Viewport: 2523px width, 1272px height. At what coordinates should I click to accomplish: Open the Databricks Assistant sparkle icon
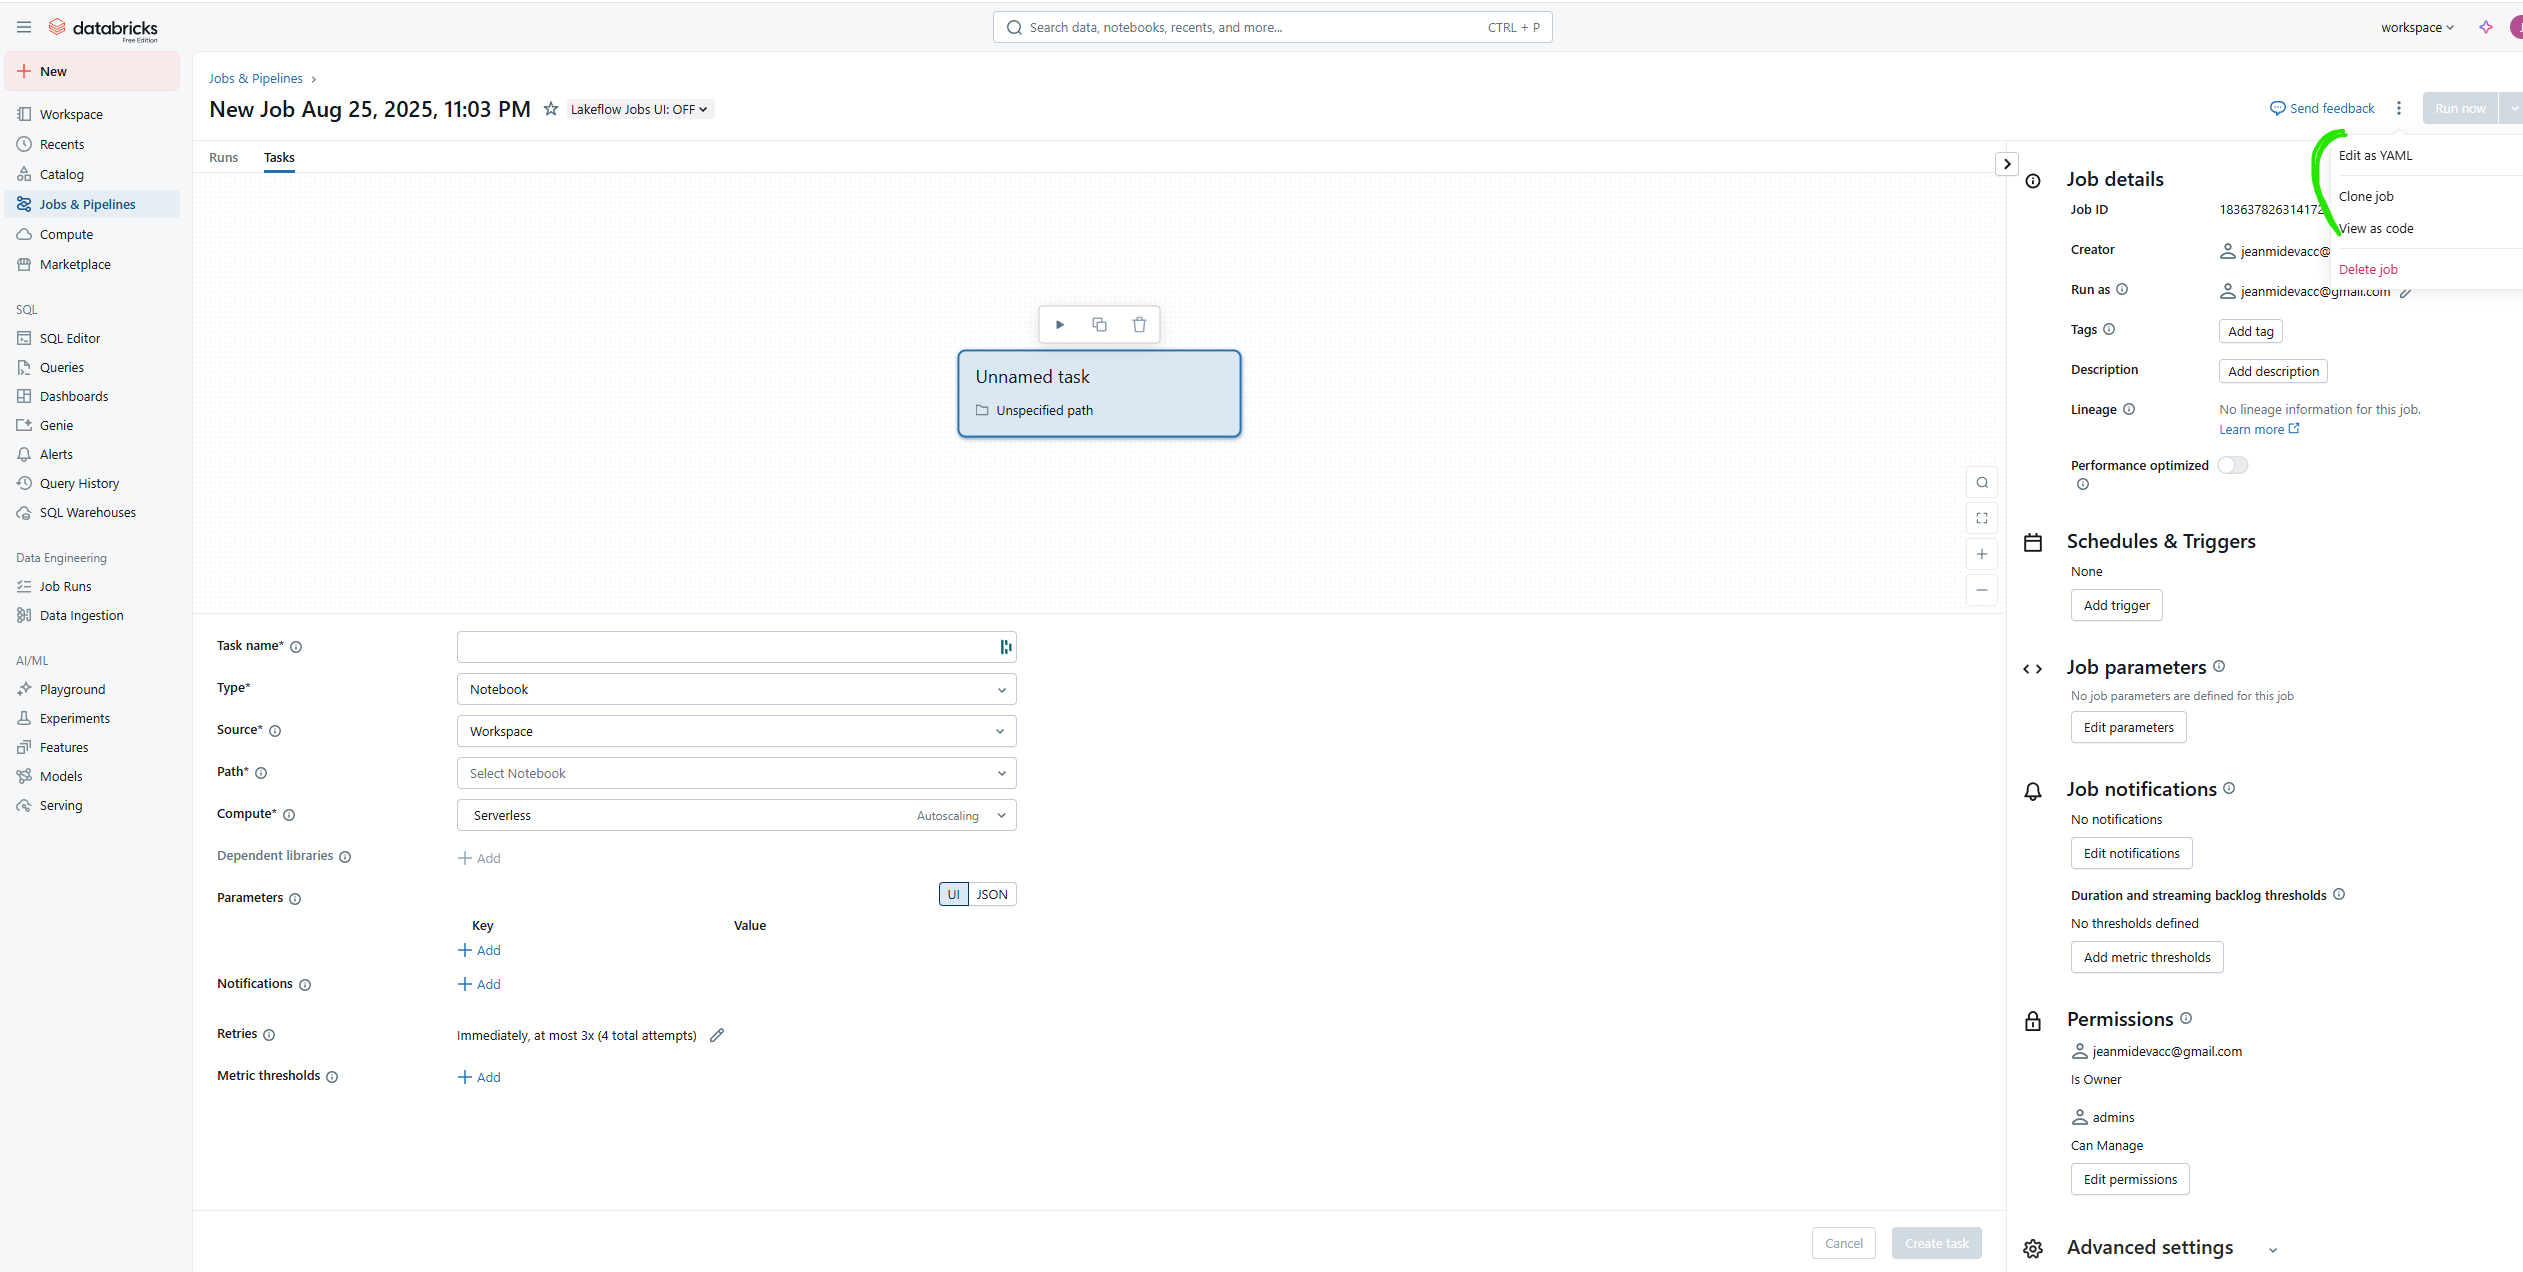(x=2485, y=27)
